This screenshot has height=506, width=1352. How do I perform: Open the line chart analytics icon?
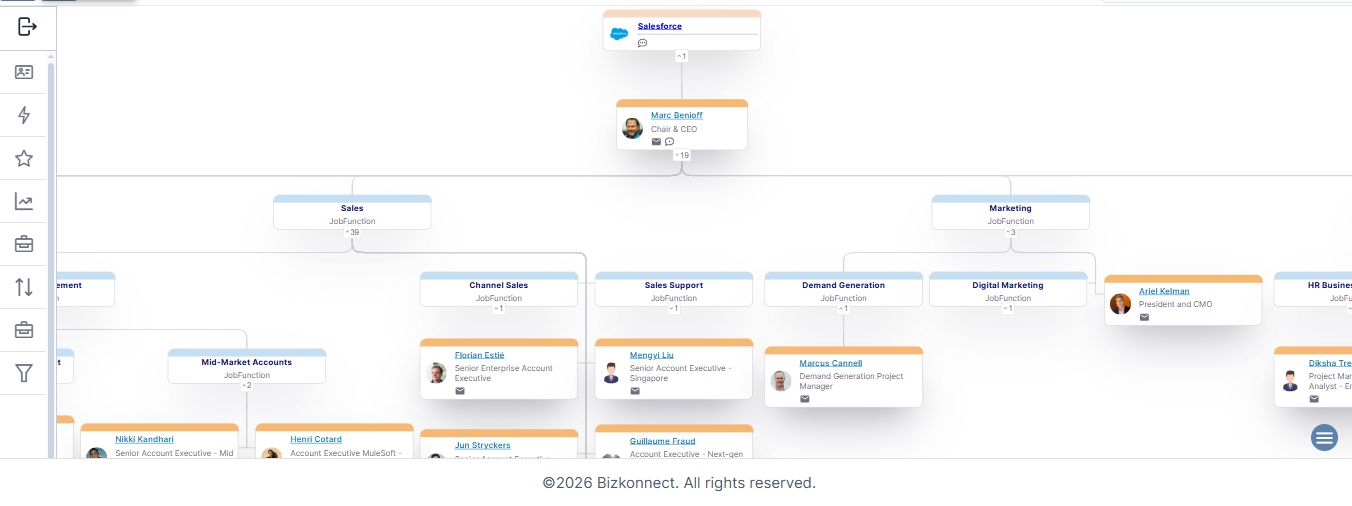click(24, 201)
